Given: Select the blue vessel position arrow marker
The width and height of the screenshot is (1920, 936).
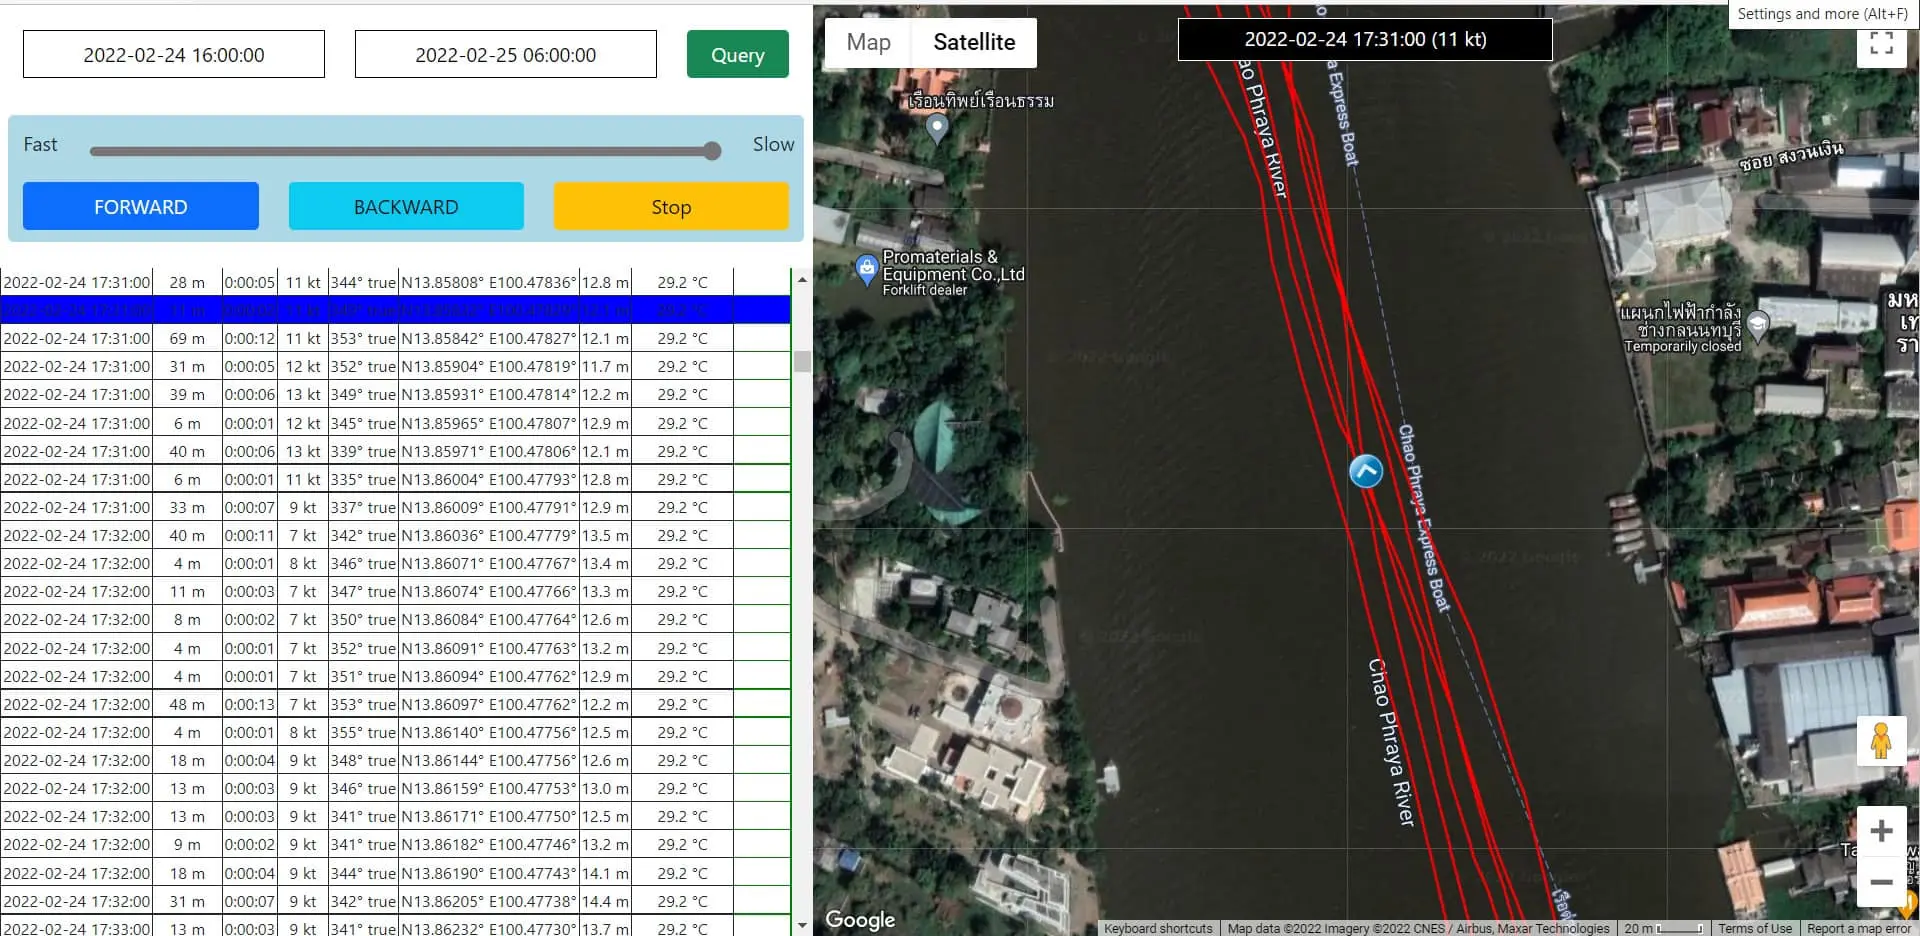Looking at the screenshot, I should pos(1366,471).
